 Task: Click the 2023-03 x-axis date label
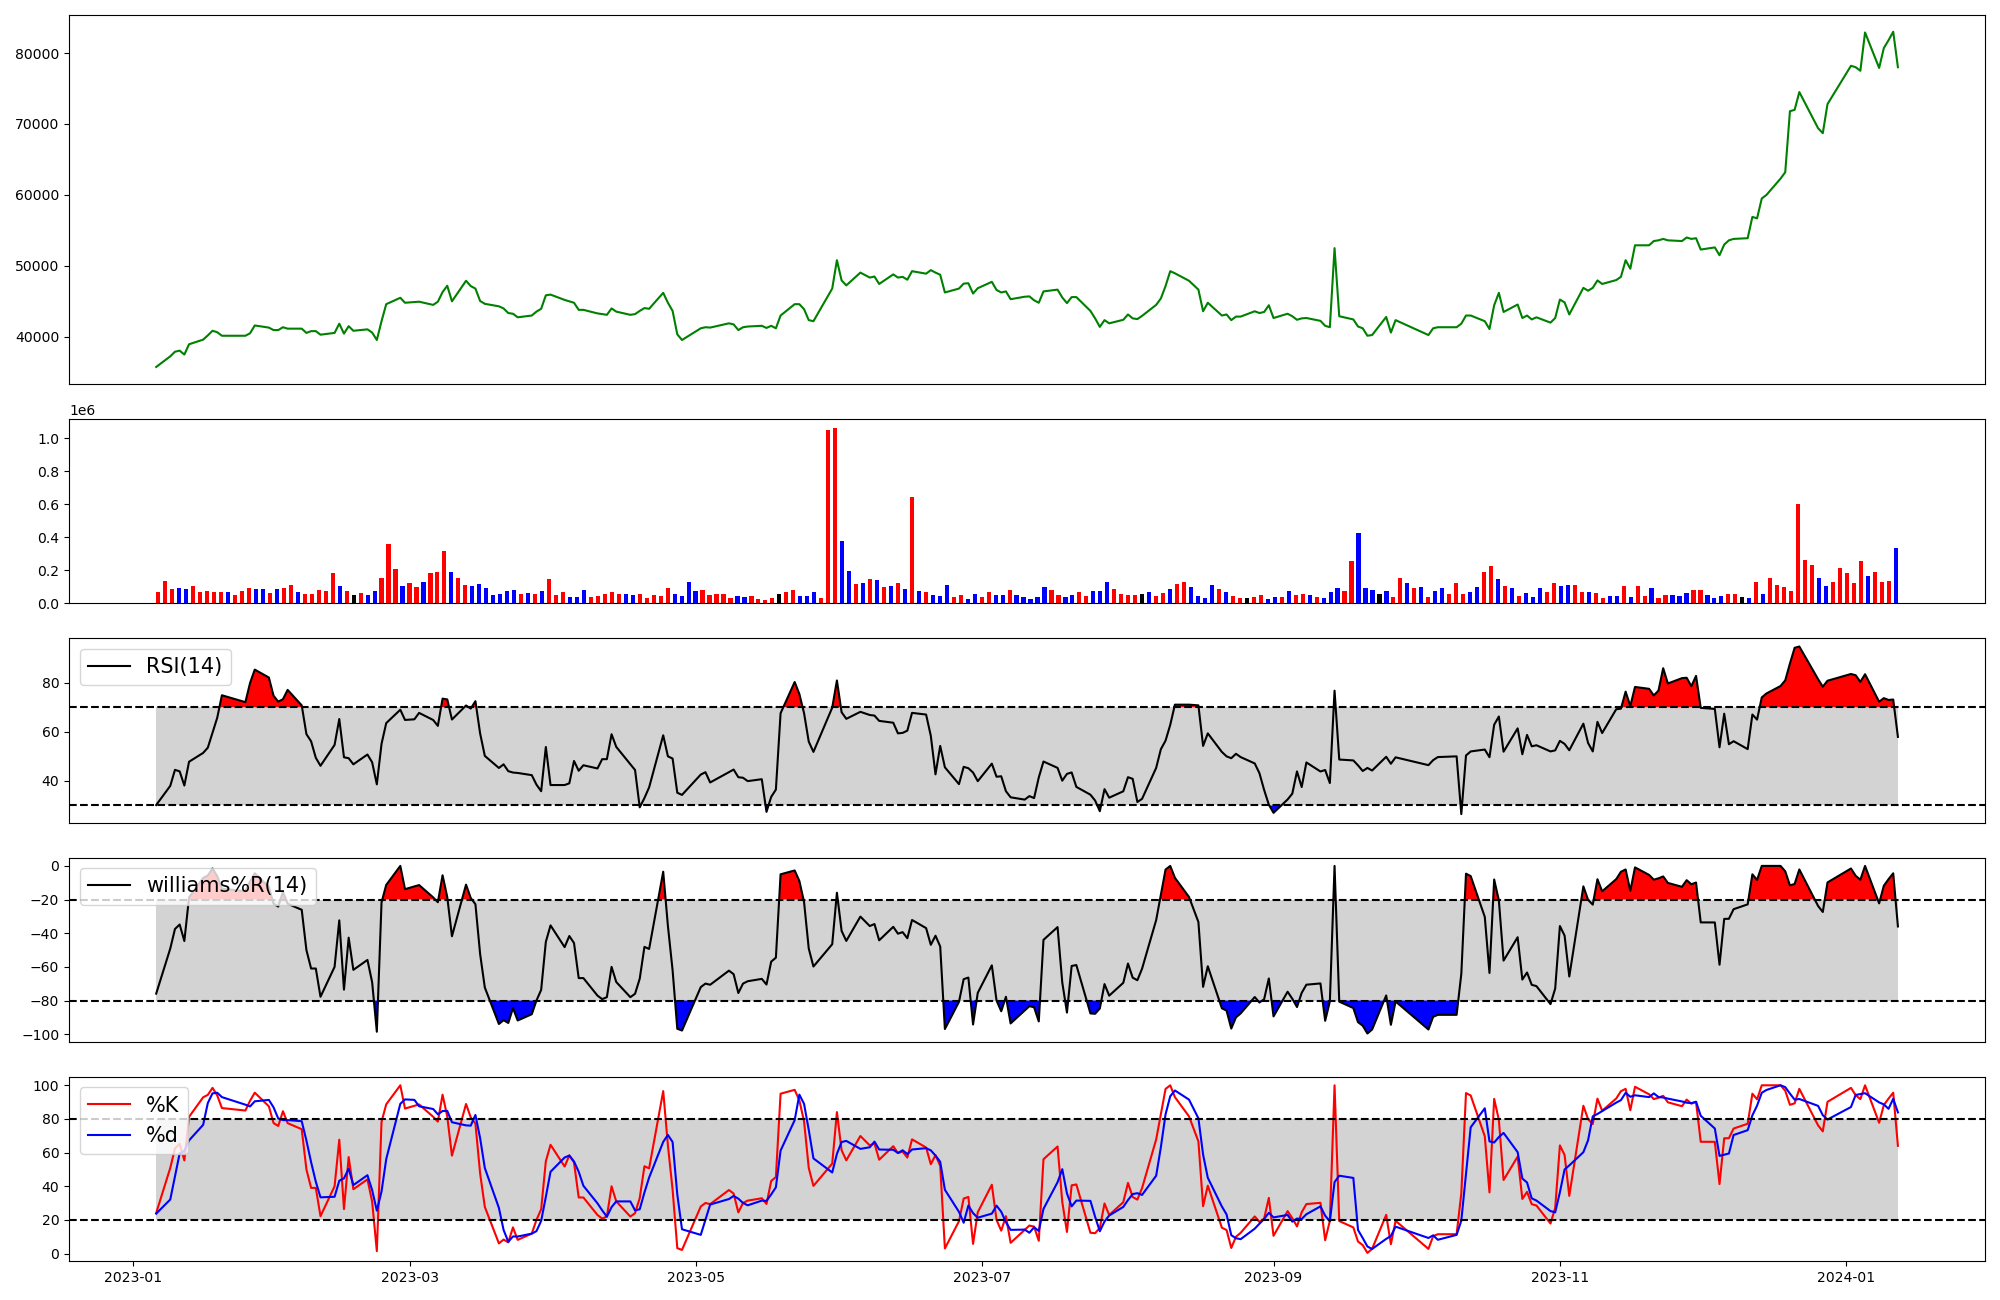click(410, 1277)
